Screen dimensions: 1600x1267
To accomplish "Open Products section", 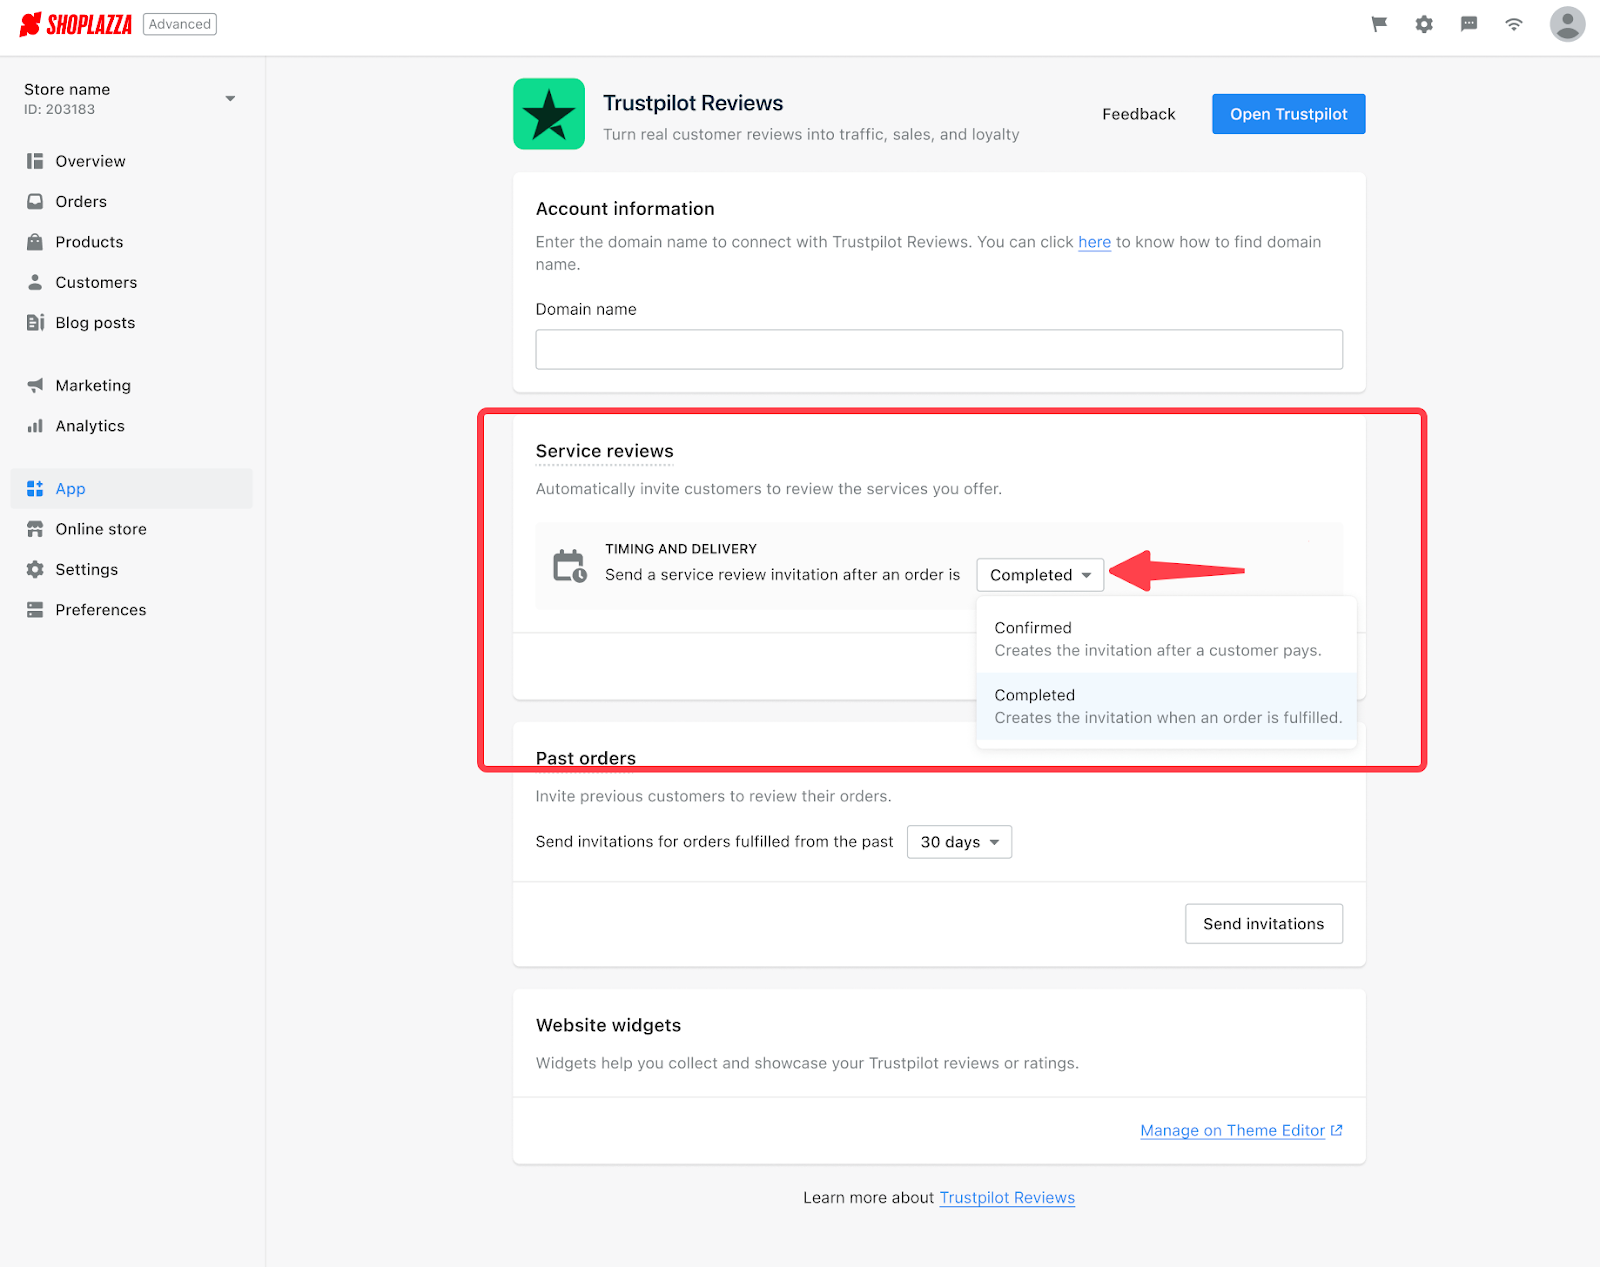I will tap(89, 242).
